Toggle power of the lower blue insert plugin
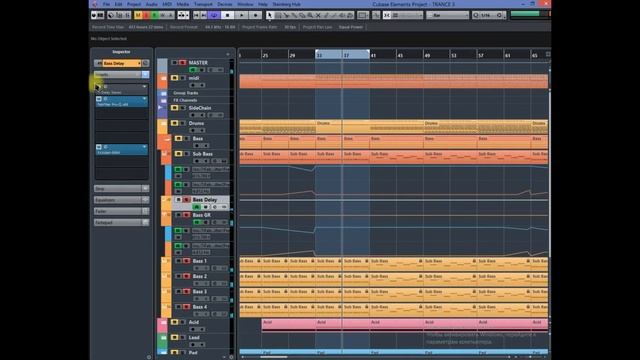 99,147
